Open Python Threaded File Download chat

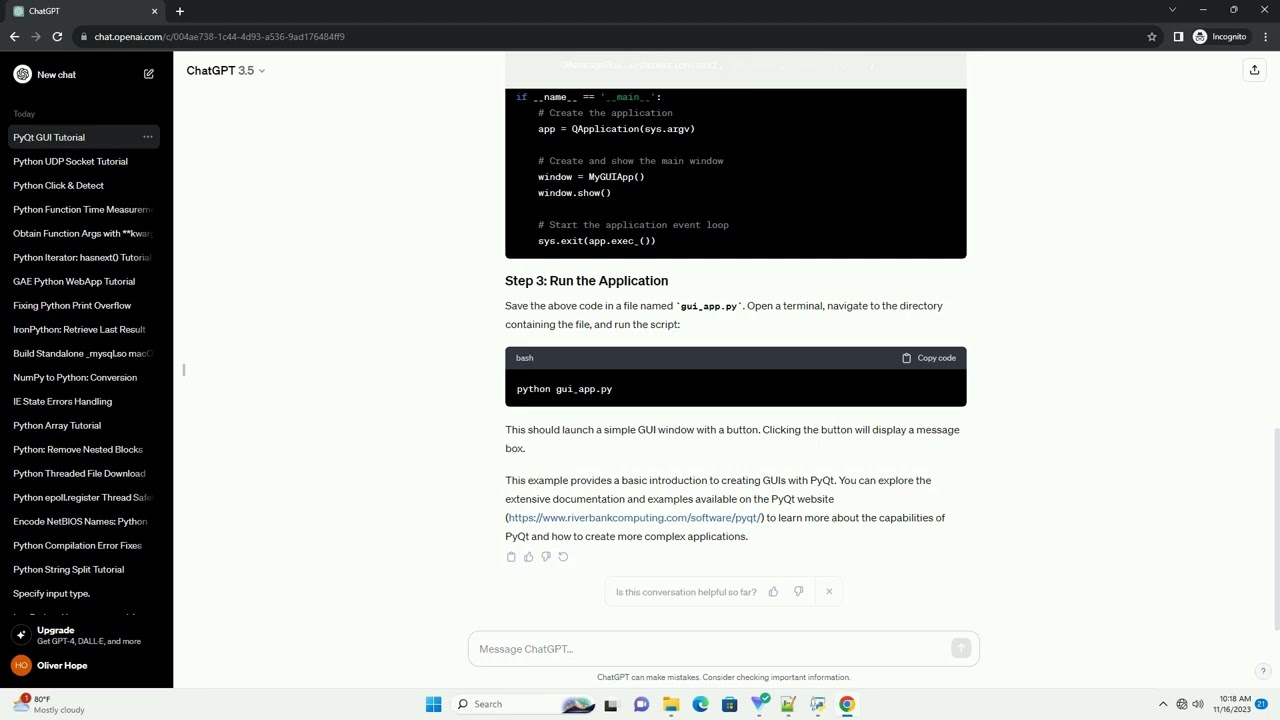(x=86, y=473)
